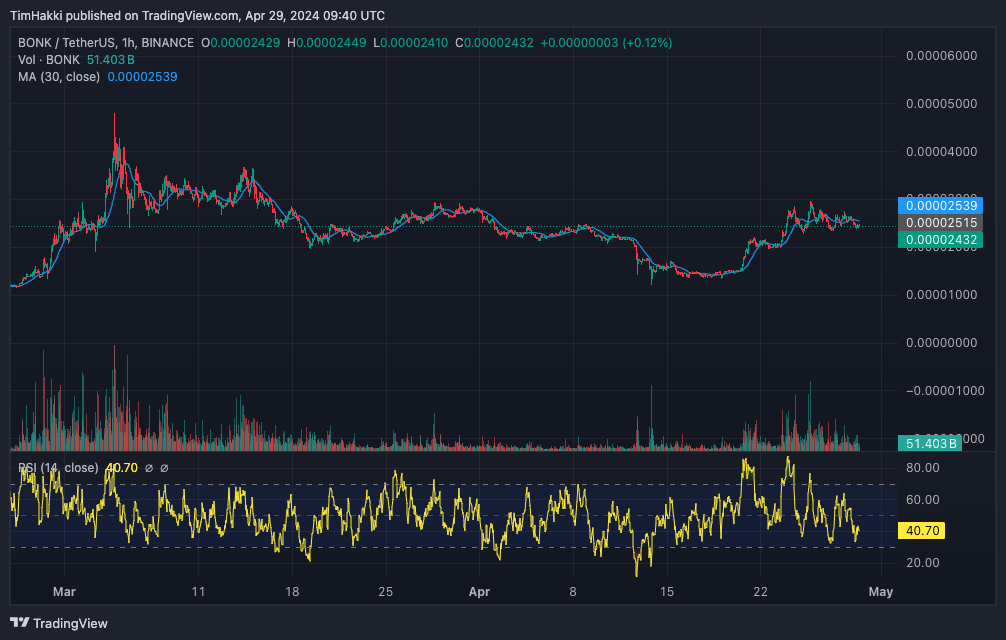
Task: Click the 0.00000000 price axis label
Action: click(x=941, y=343)
